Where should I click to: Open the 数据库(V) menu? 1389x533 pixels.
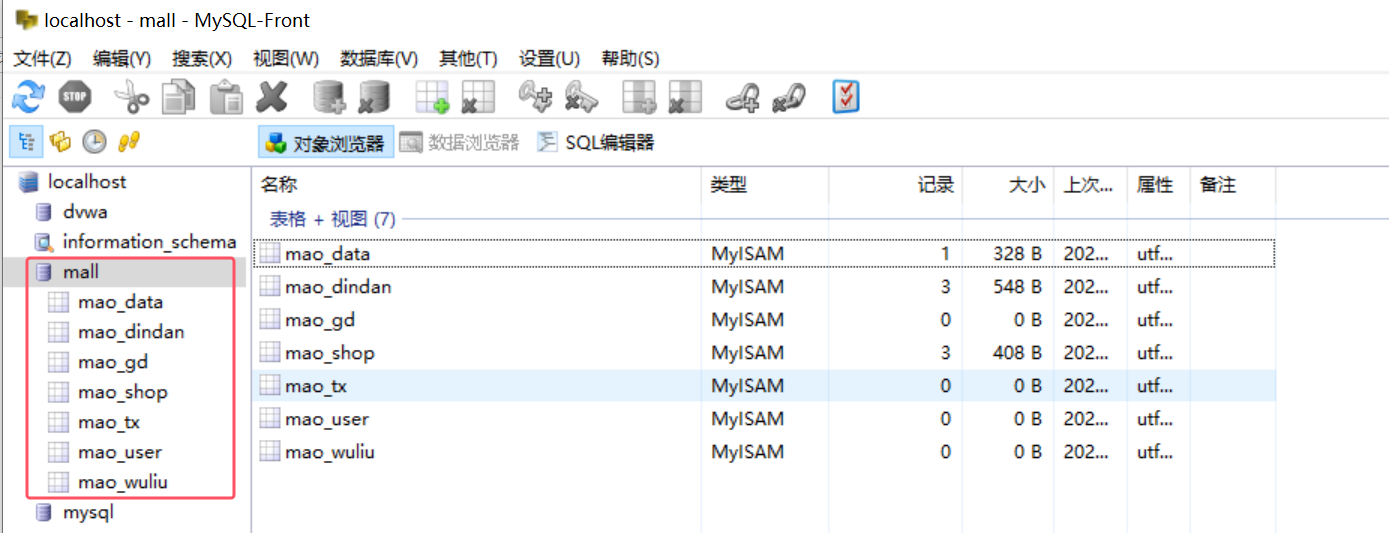point(379,58)
